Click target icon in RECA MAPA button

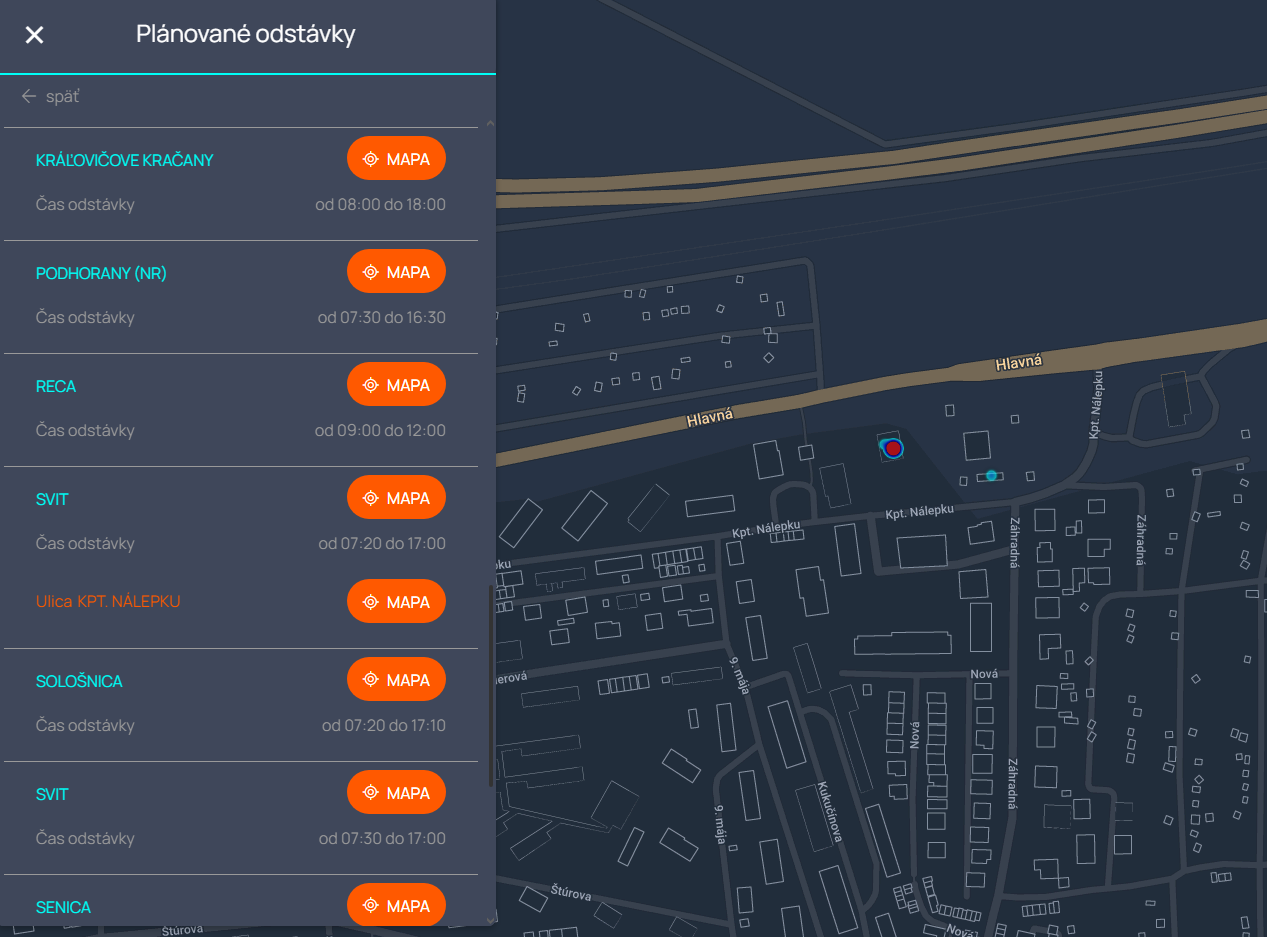pyautogui.click(x=371, y=385)
